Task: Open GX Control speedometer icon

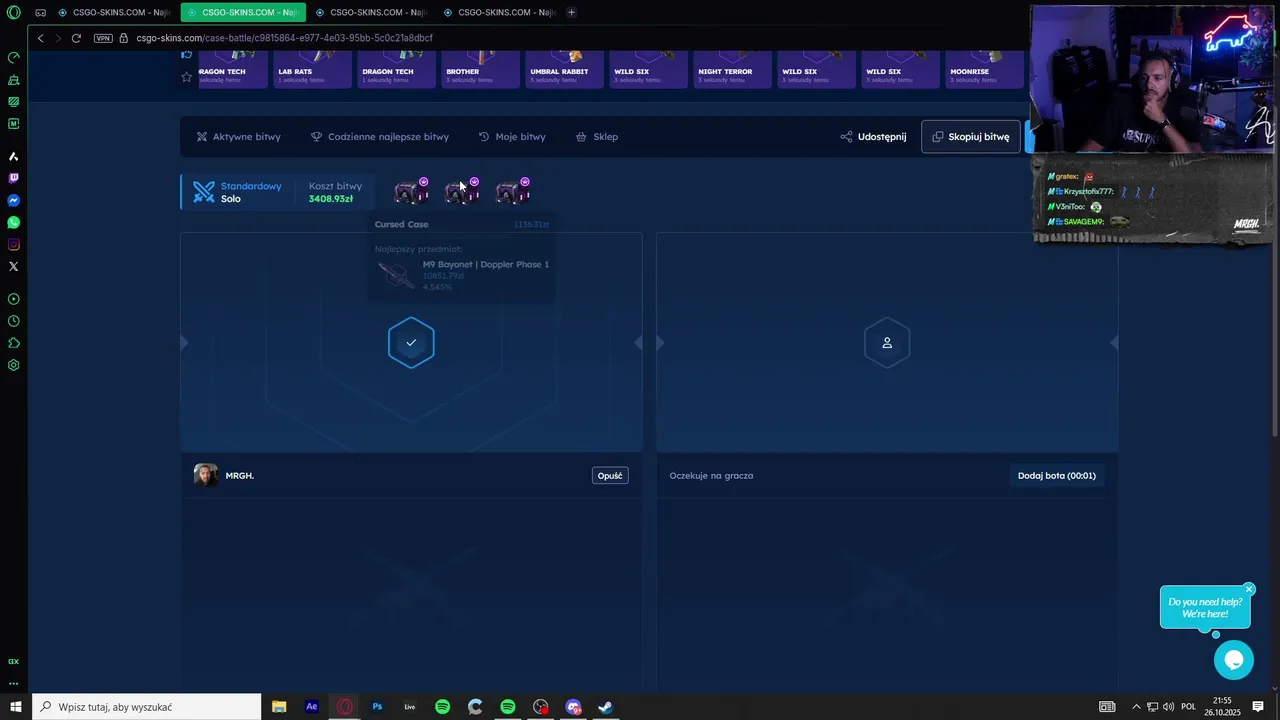Action: pos(14,57)
